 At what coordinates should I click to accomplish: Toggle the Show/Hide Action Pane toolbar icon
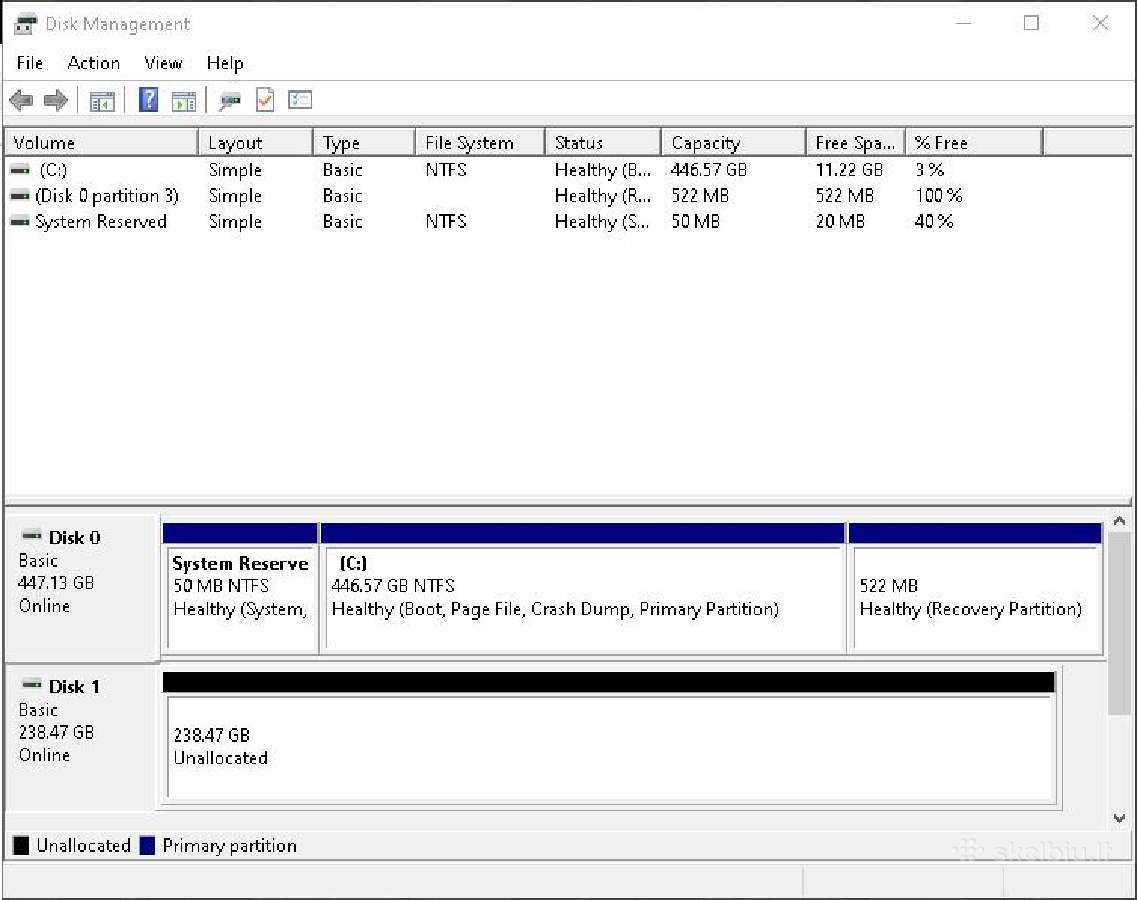(x=183, y=101)
